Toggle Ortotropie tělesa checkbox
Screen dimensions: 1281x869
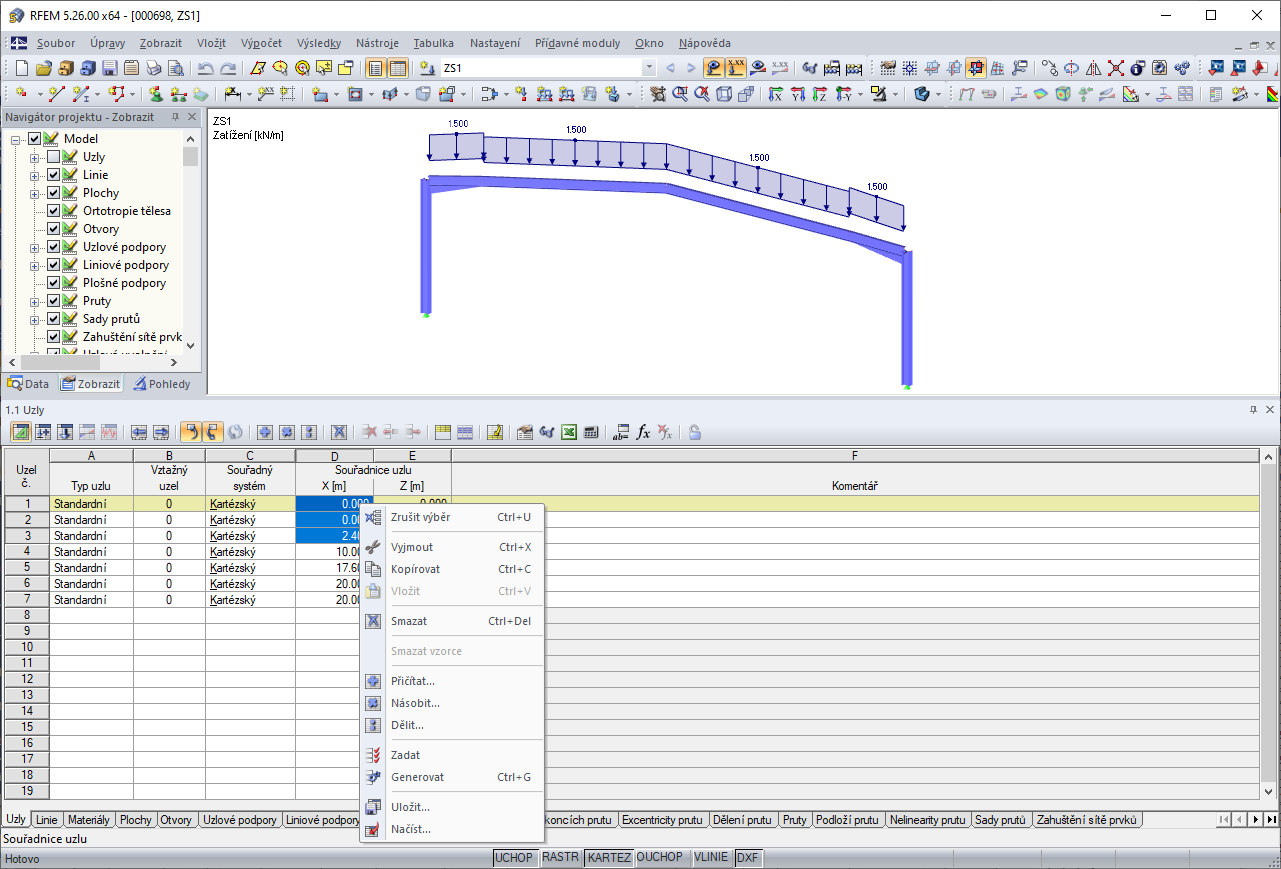tap(53, 211)
